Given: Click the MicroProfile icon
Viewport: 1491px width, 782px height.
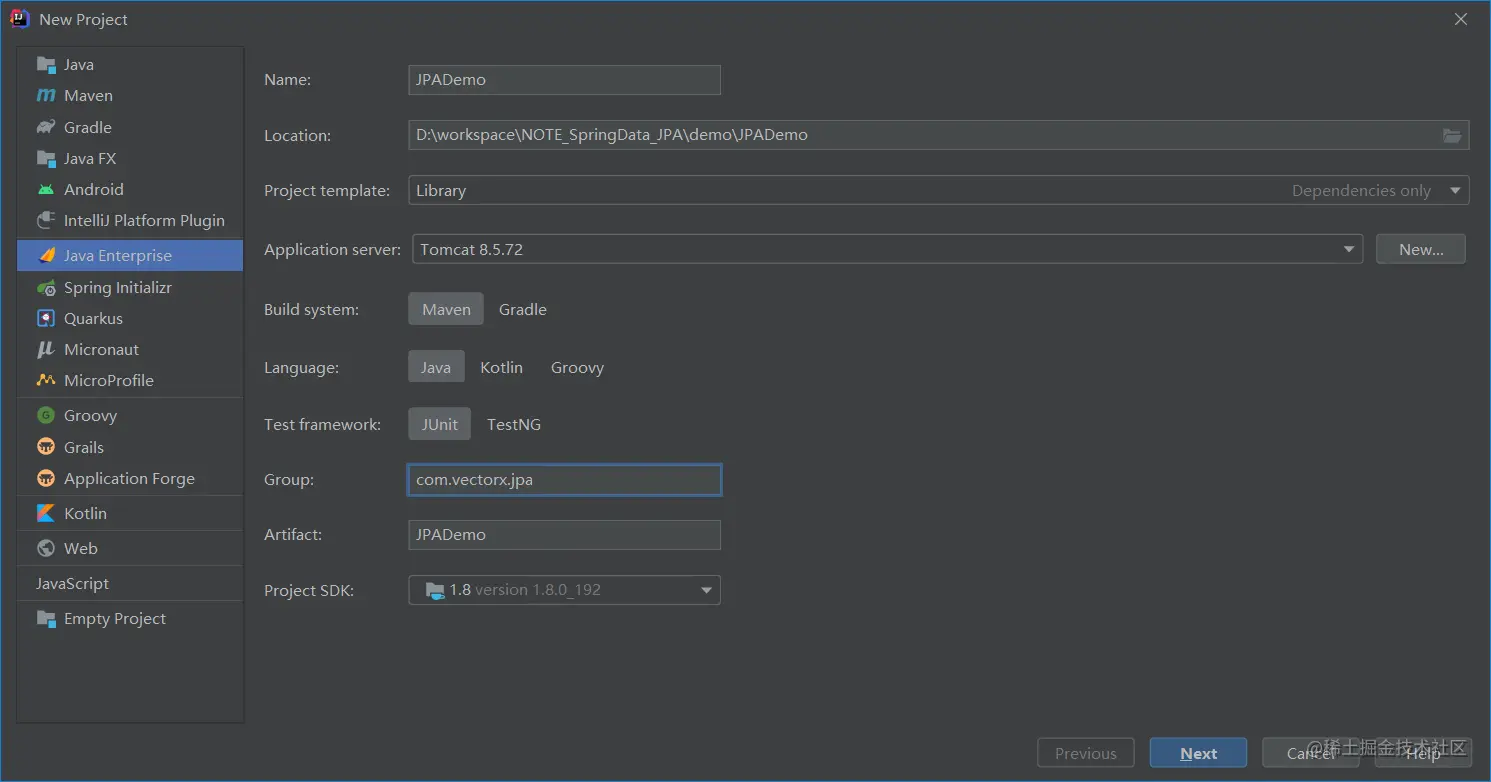Looking at the screenshot, I should pyautogui.click(x=46, y=380).
